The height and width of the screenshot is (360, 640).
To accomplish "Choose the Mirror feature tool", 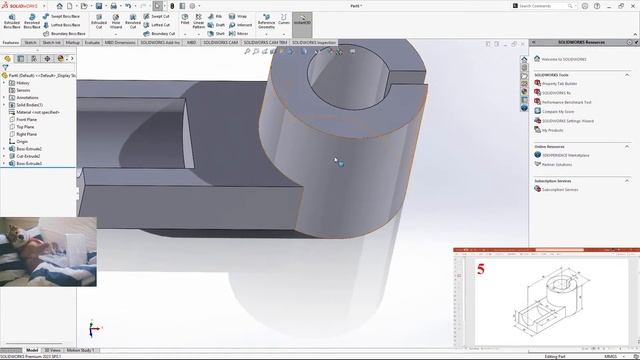I will (239, 34).
